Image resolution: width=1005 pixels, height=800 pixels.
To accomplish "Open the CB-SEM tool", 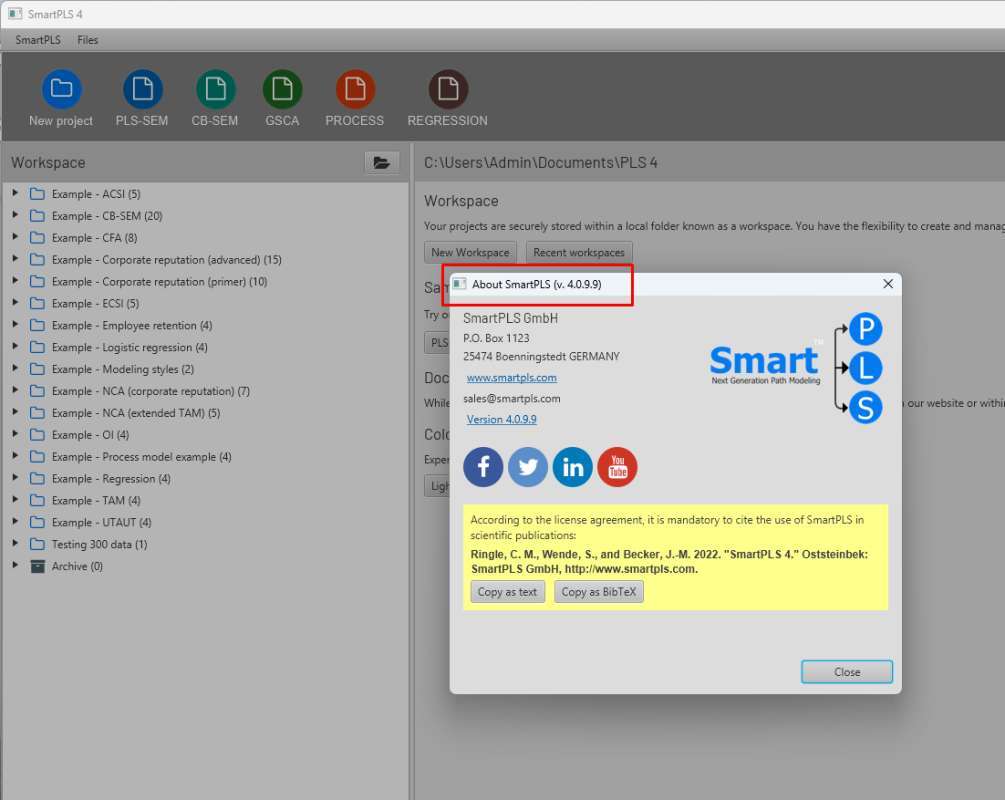I will click(214, 96).
